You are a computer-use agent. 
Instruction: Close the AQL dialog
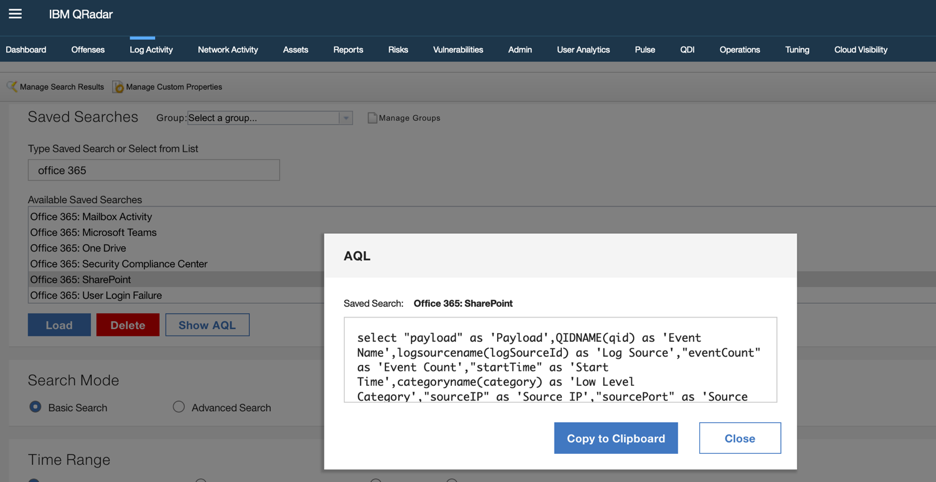(x=740, y=438)
